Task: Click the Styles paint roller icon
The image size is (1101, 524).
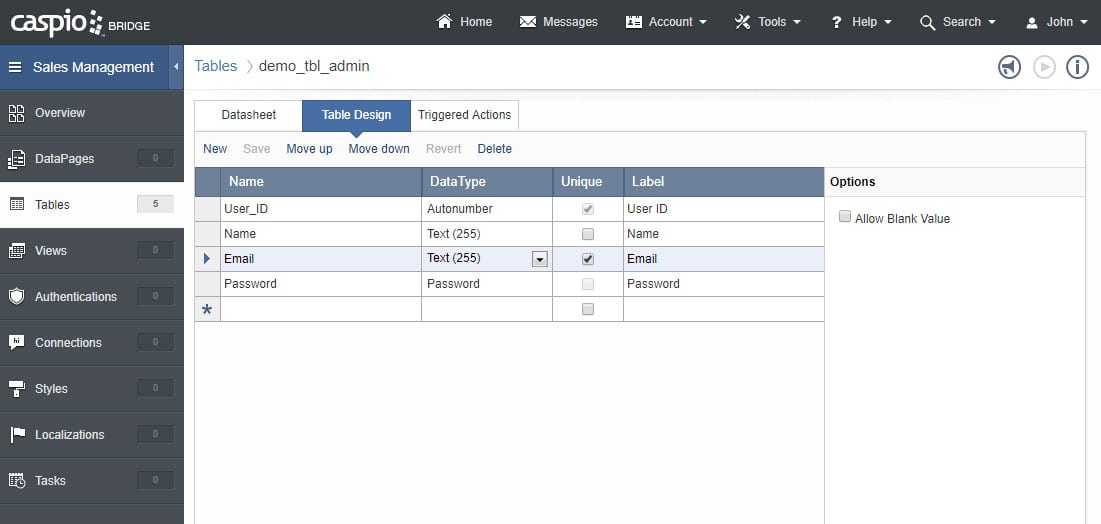Action: coord(16,388)
